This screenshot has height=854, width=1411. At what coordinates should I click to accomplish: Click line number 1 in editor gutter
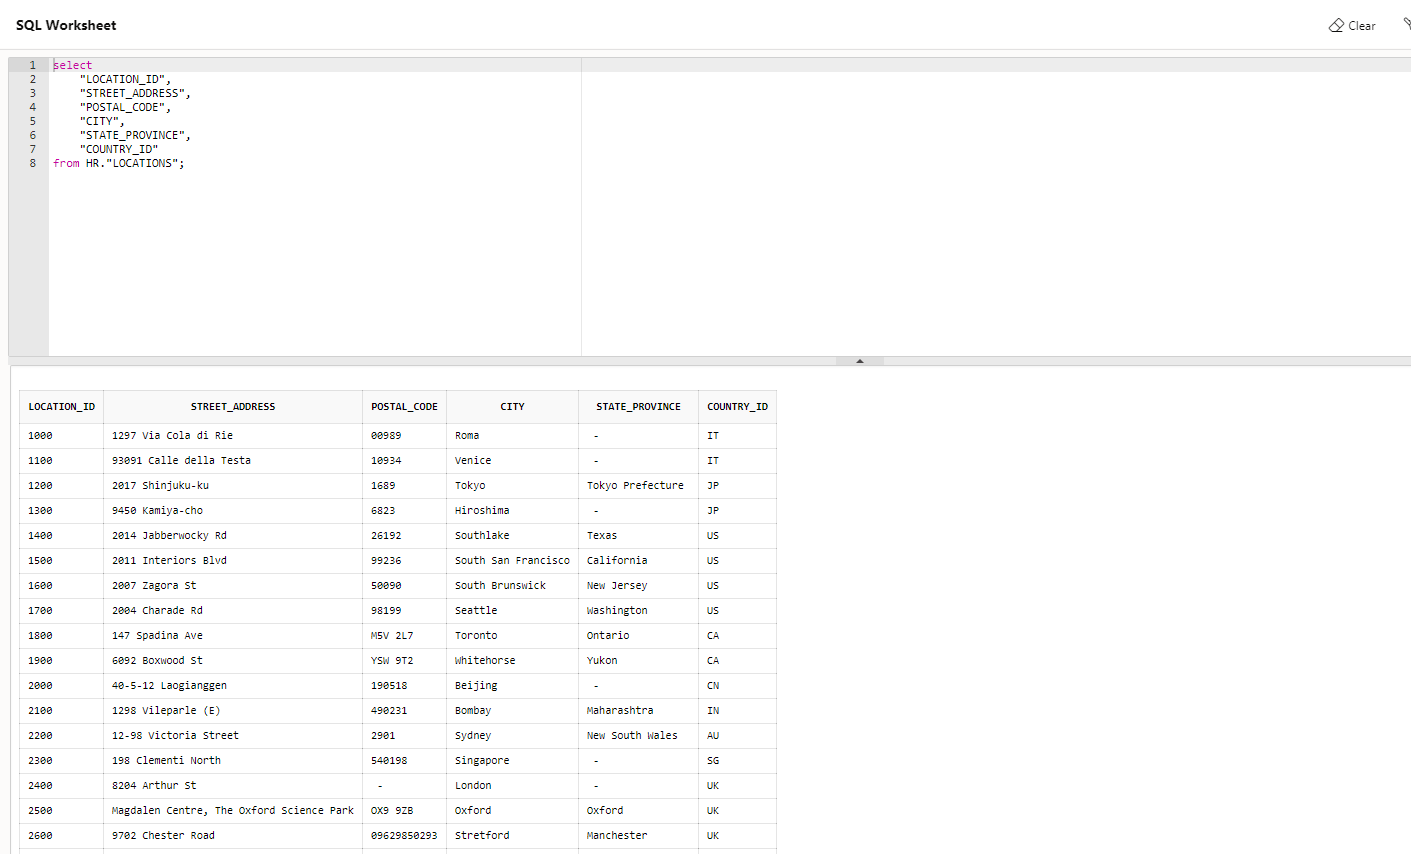pyautogui.click(x=32, y=64)
